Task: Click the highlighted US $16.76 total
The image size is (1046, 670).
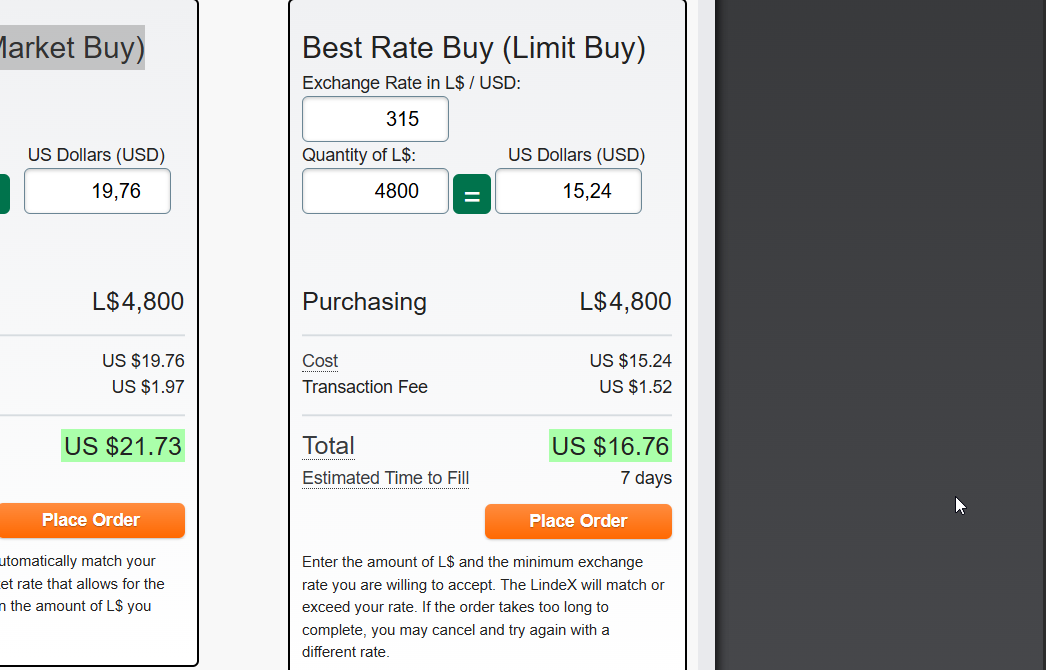Action: pos(610,446)
